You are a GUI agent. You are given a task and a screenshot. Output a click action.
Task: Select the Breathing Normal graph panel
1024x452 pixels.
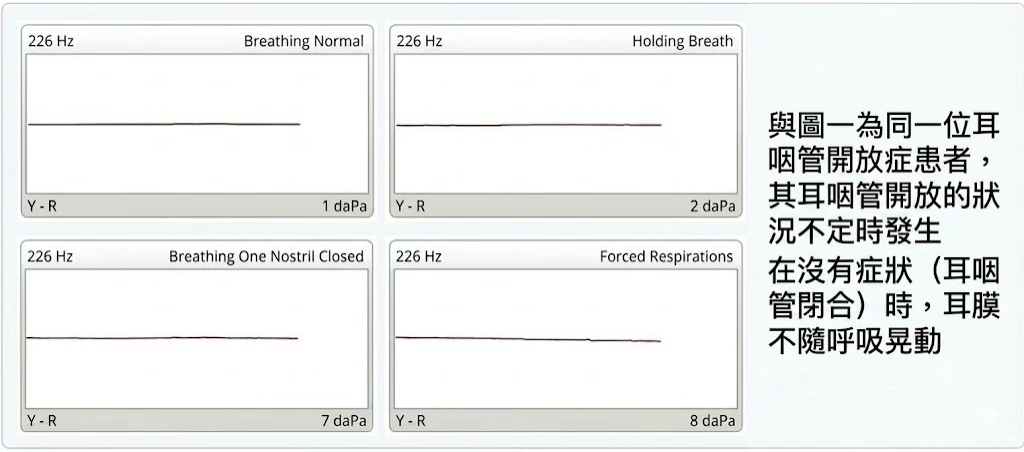click(x=197, y=123)
